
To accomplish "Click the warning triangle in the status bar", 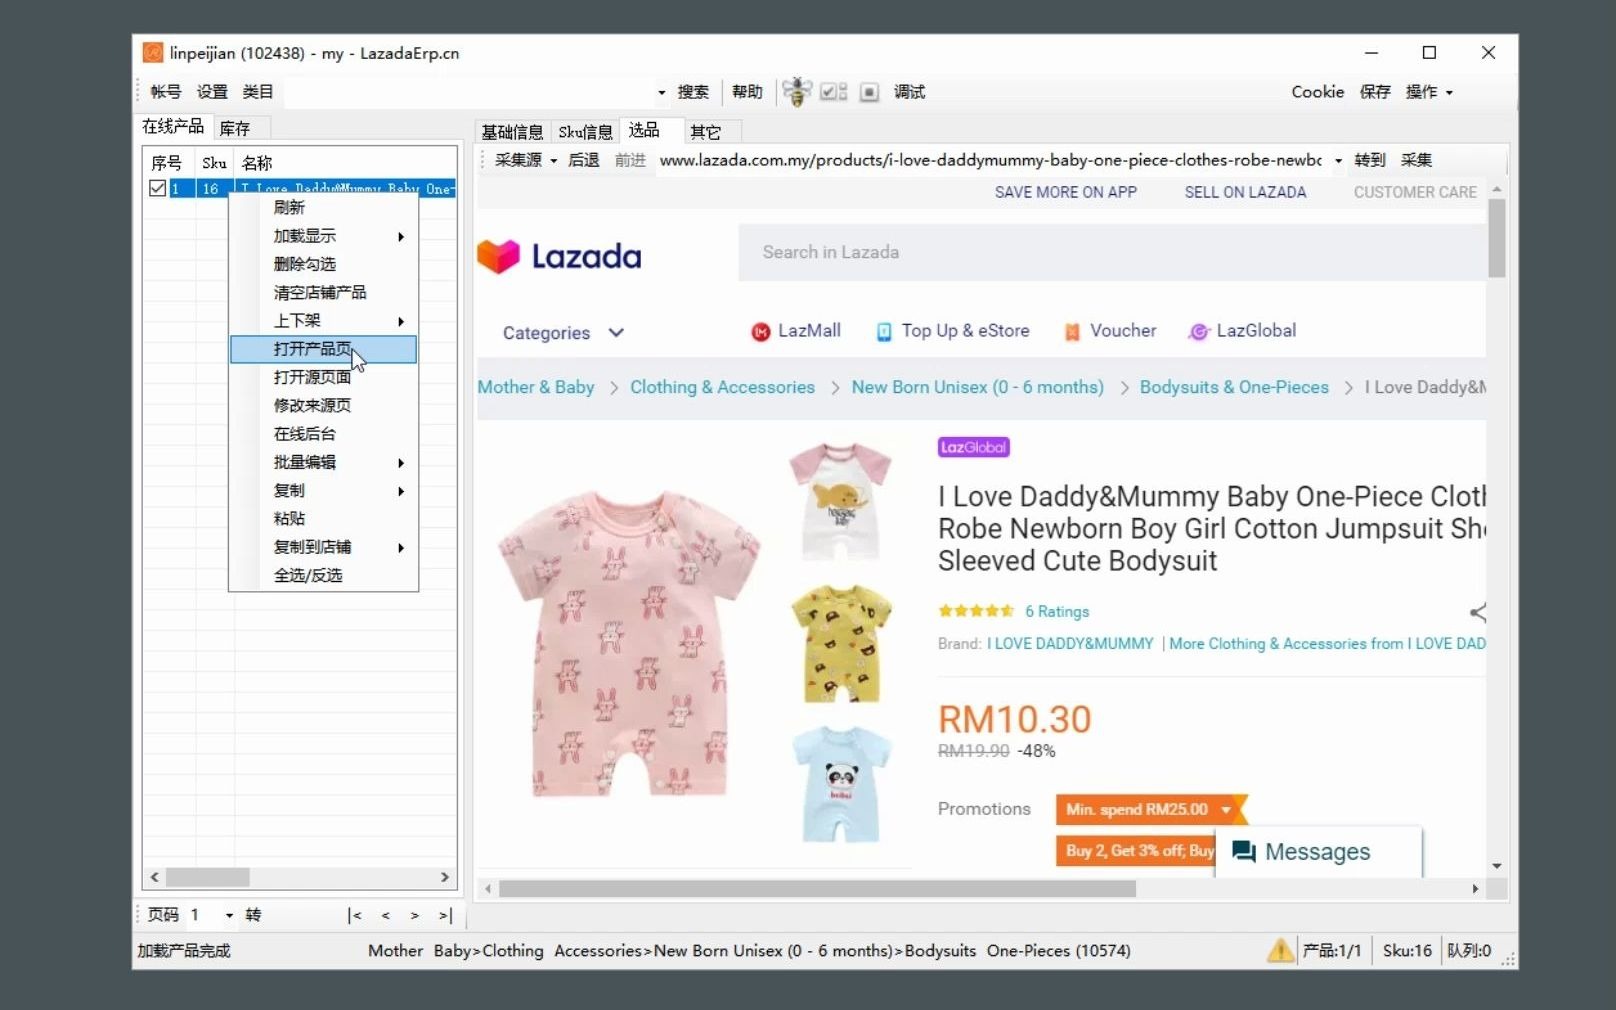I will tap(1280, 950).
